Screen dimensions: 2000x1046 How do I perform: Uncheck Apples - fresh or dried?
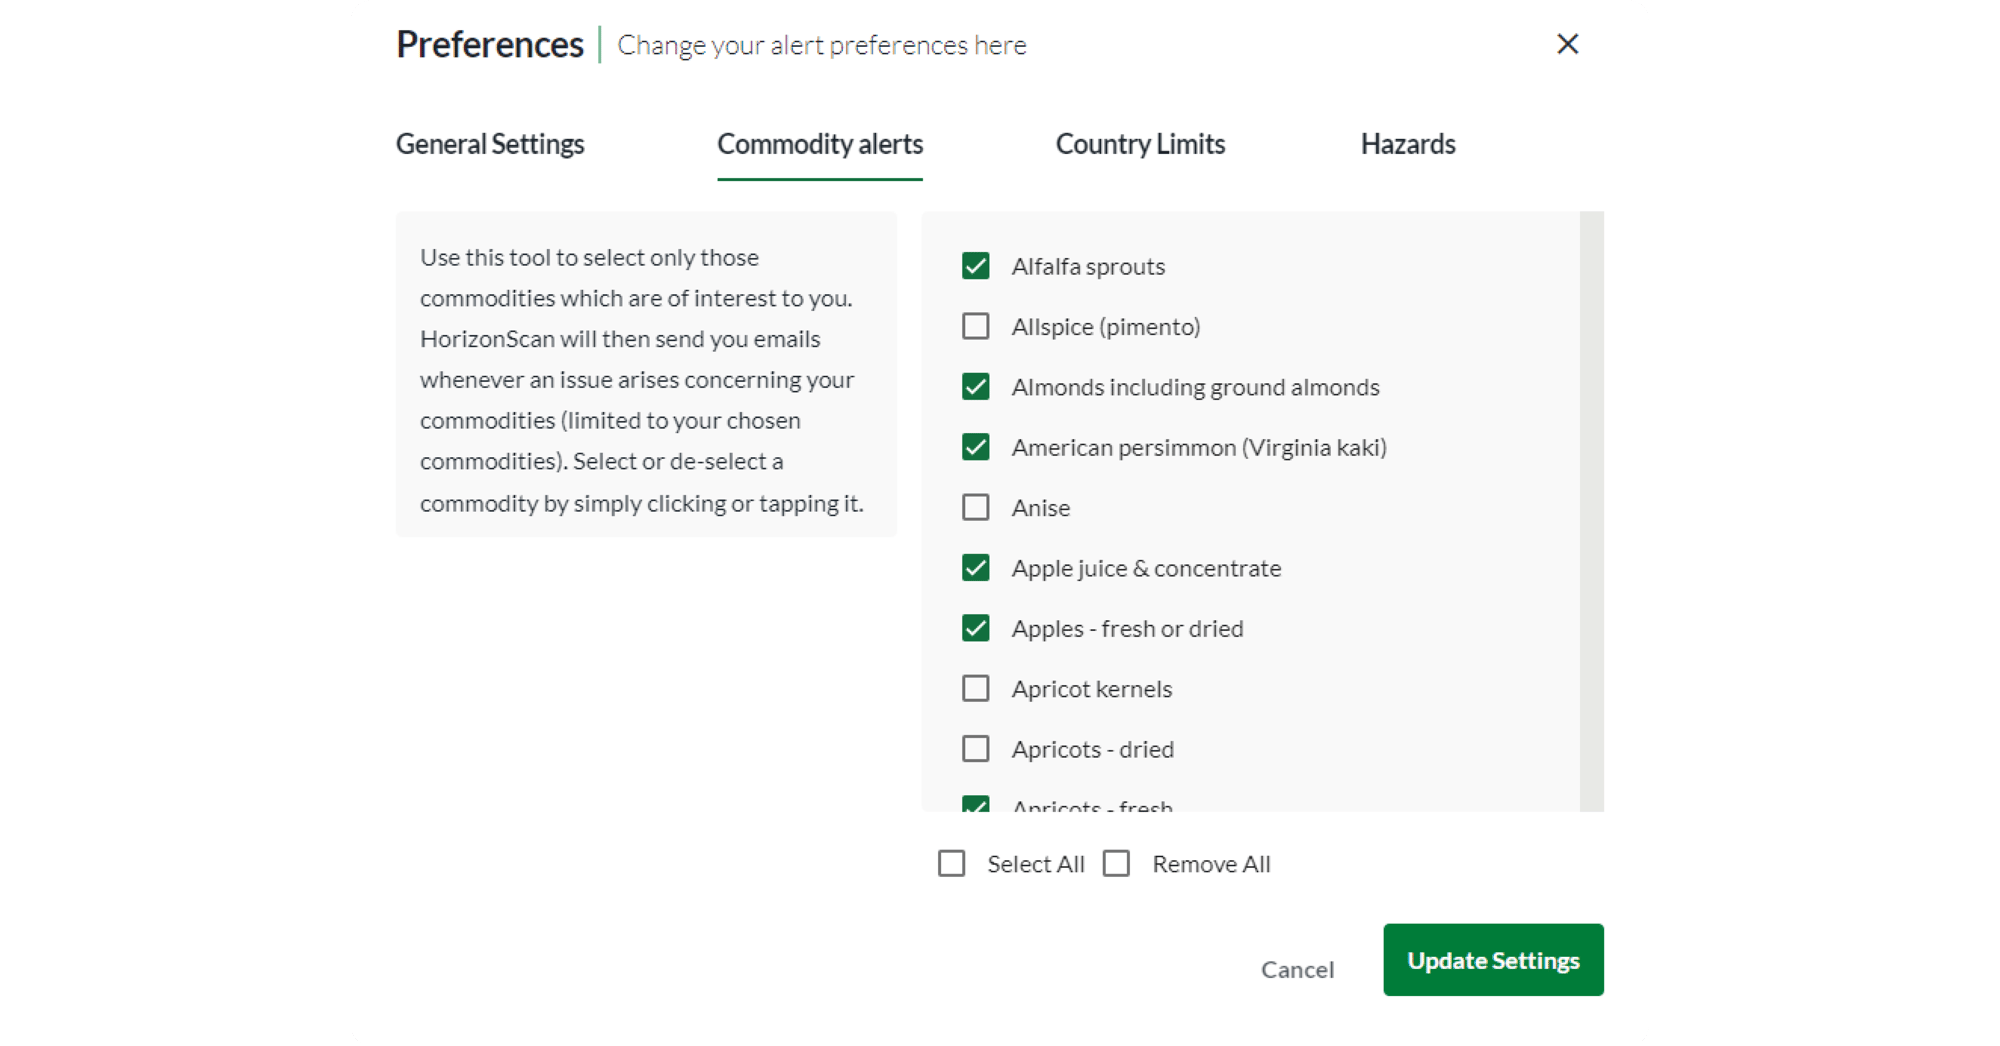click(x=975, y=628)
